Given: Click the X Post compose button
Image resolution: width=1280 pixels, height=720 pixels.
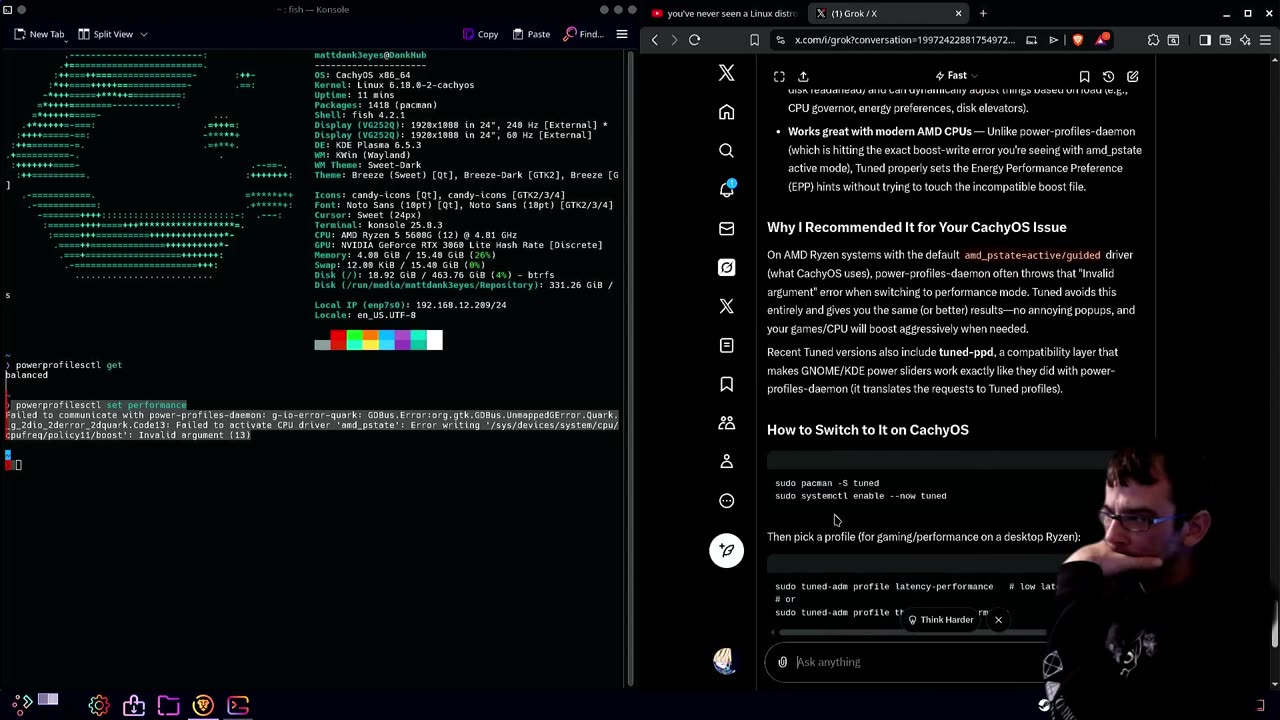Looking at the screenshot, I should click(727, 550).
